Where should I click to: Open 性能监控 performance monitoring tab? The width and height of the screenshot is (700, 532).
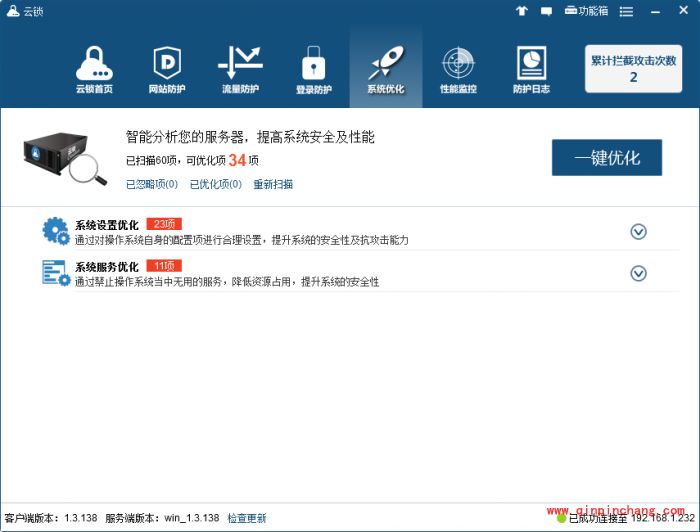[458, 70]
